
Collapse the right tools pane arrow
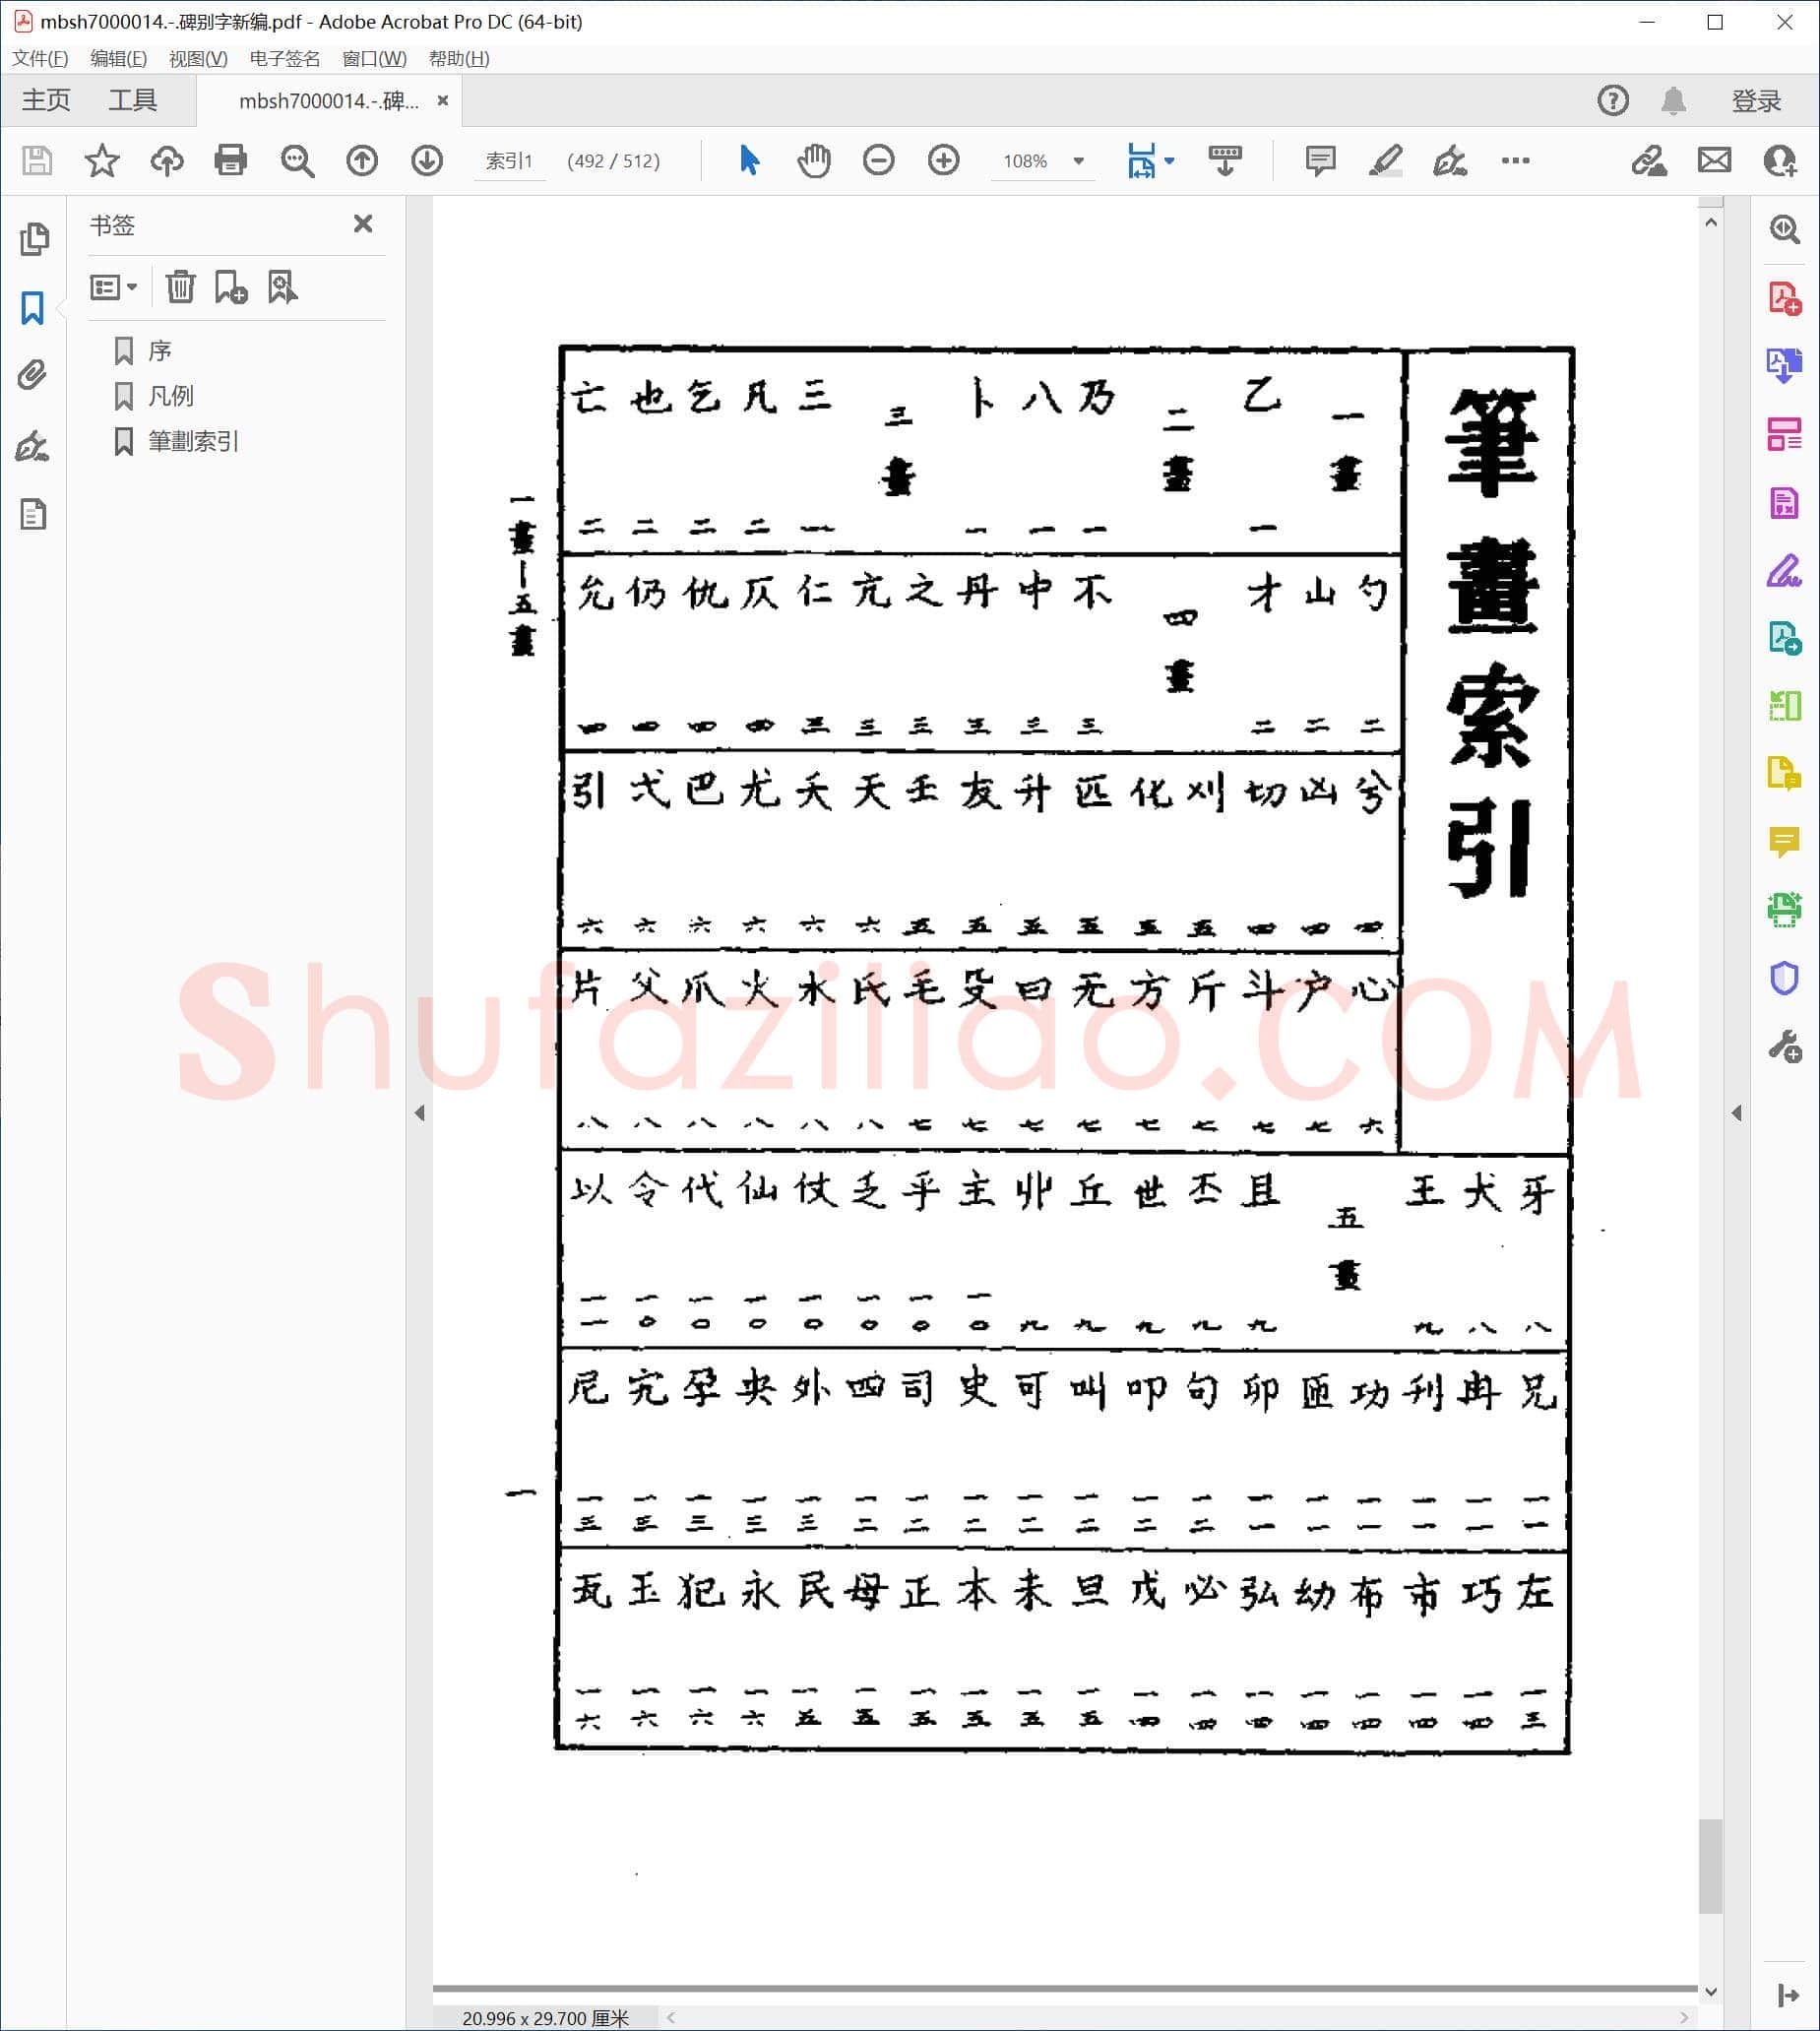pos(1737,1112)
